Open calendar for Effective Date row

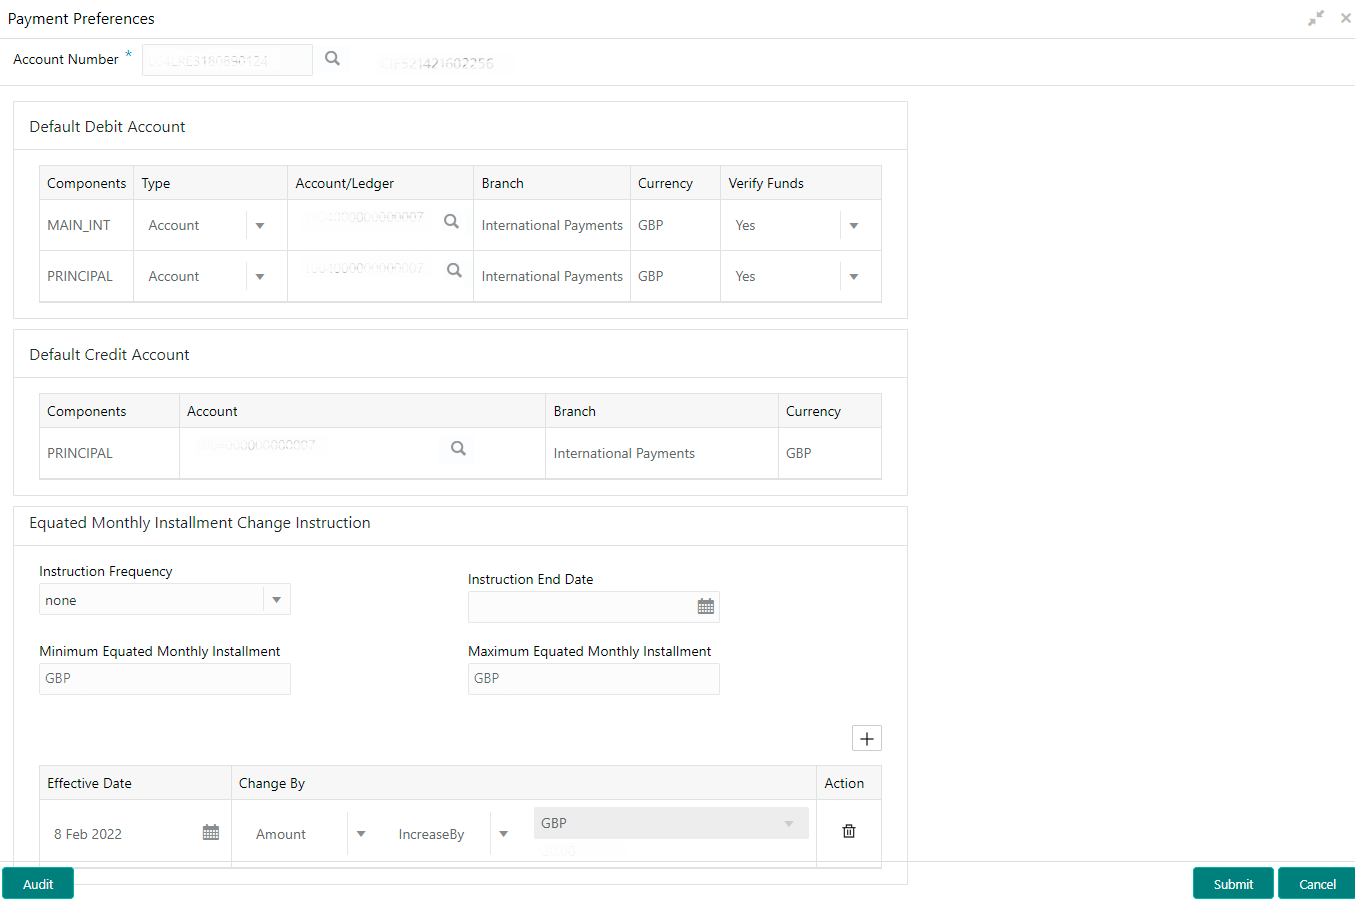pyautogui.click(x=210, y=833)
